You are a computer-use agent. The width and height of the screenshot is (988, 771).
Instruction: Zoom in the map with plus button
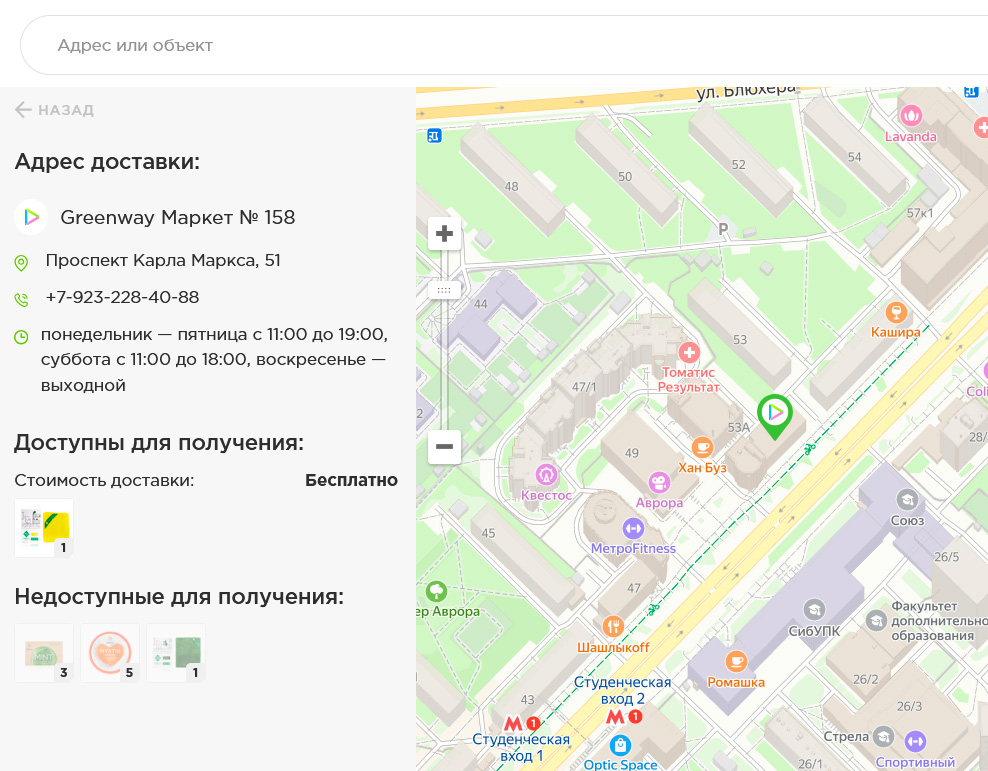pos(444,234)
